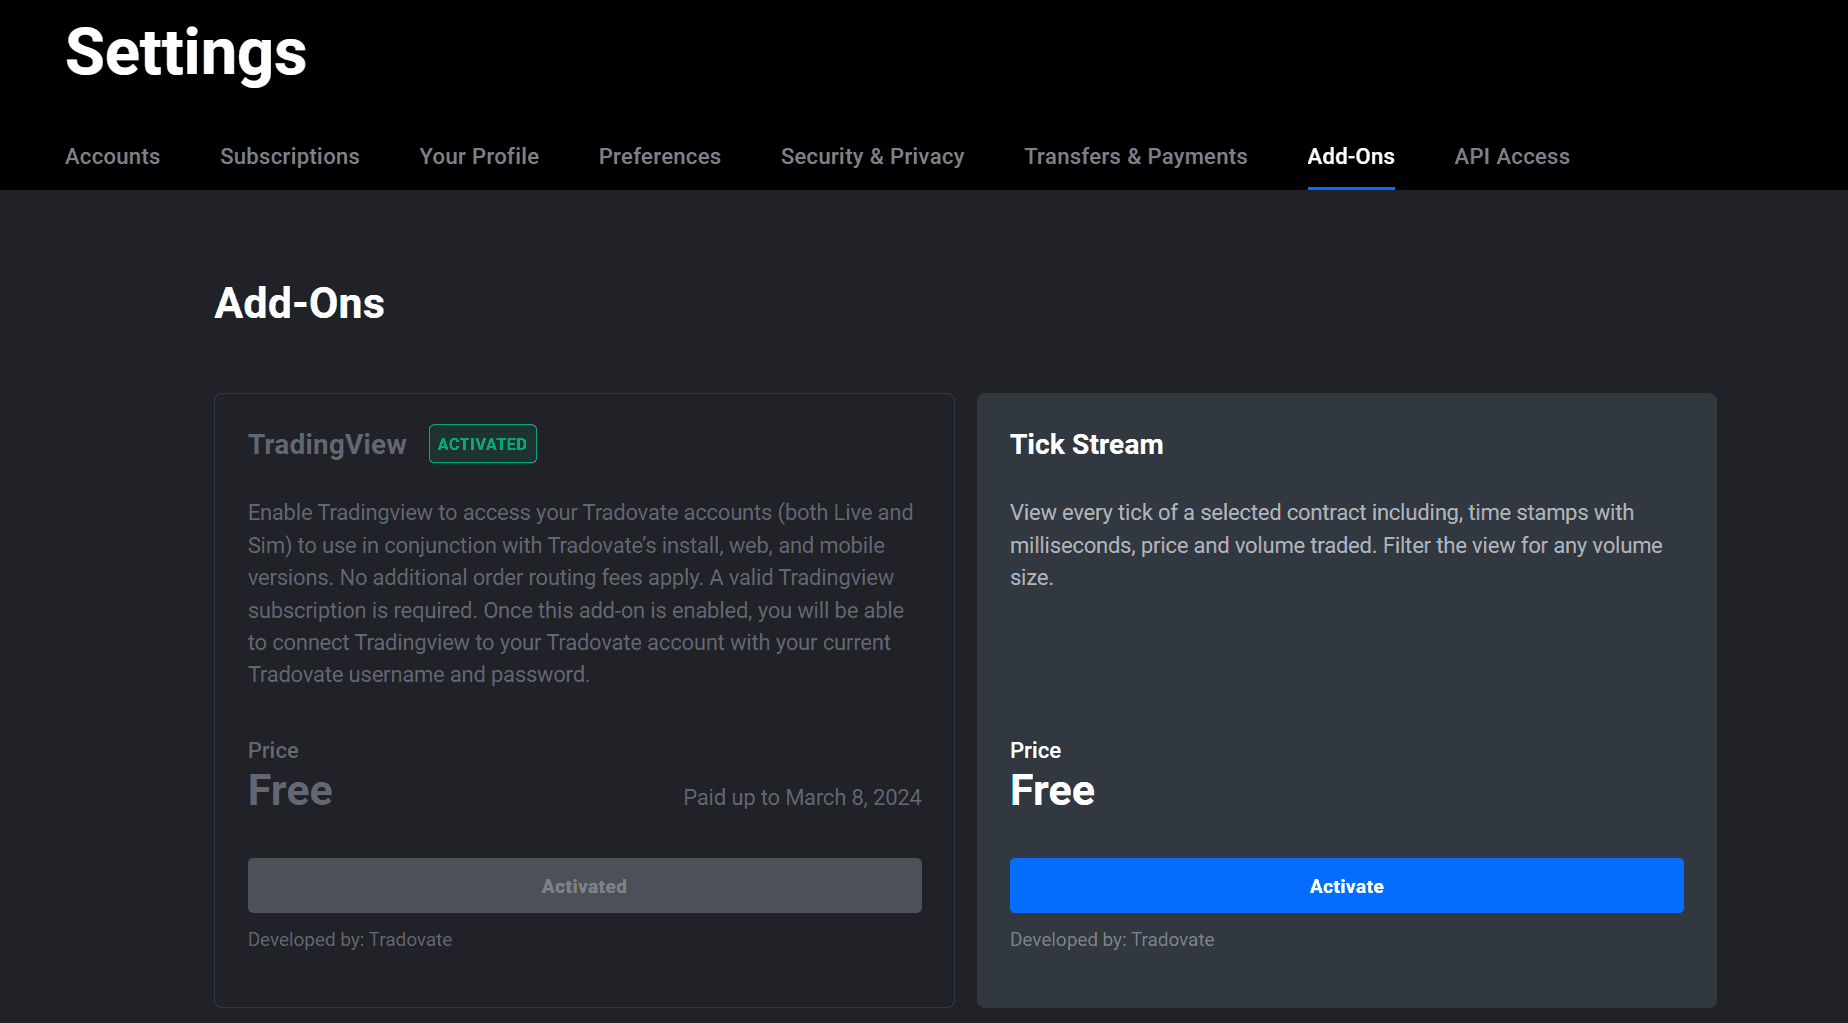This screenshot has width=1848, height=1023.
Task: Click the green ACTIVATED badge
Action: click(483, 444)
